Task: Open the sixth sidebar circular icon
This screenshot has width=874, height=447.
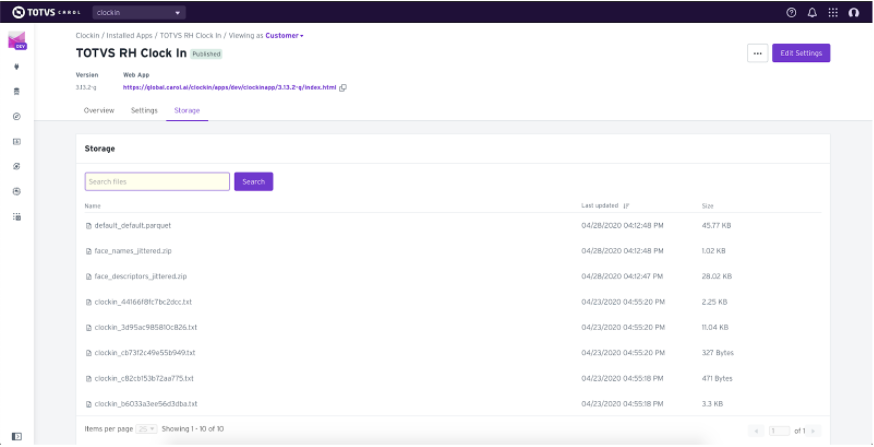Action: click(x=17, y=191)
